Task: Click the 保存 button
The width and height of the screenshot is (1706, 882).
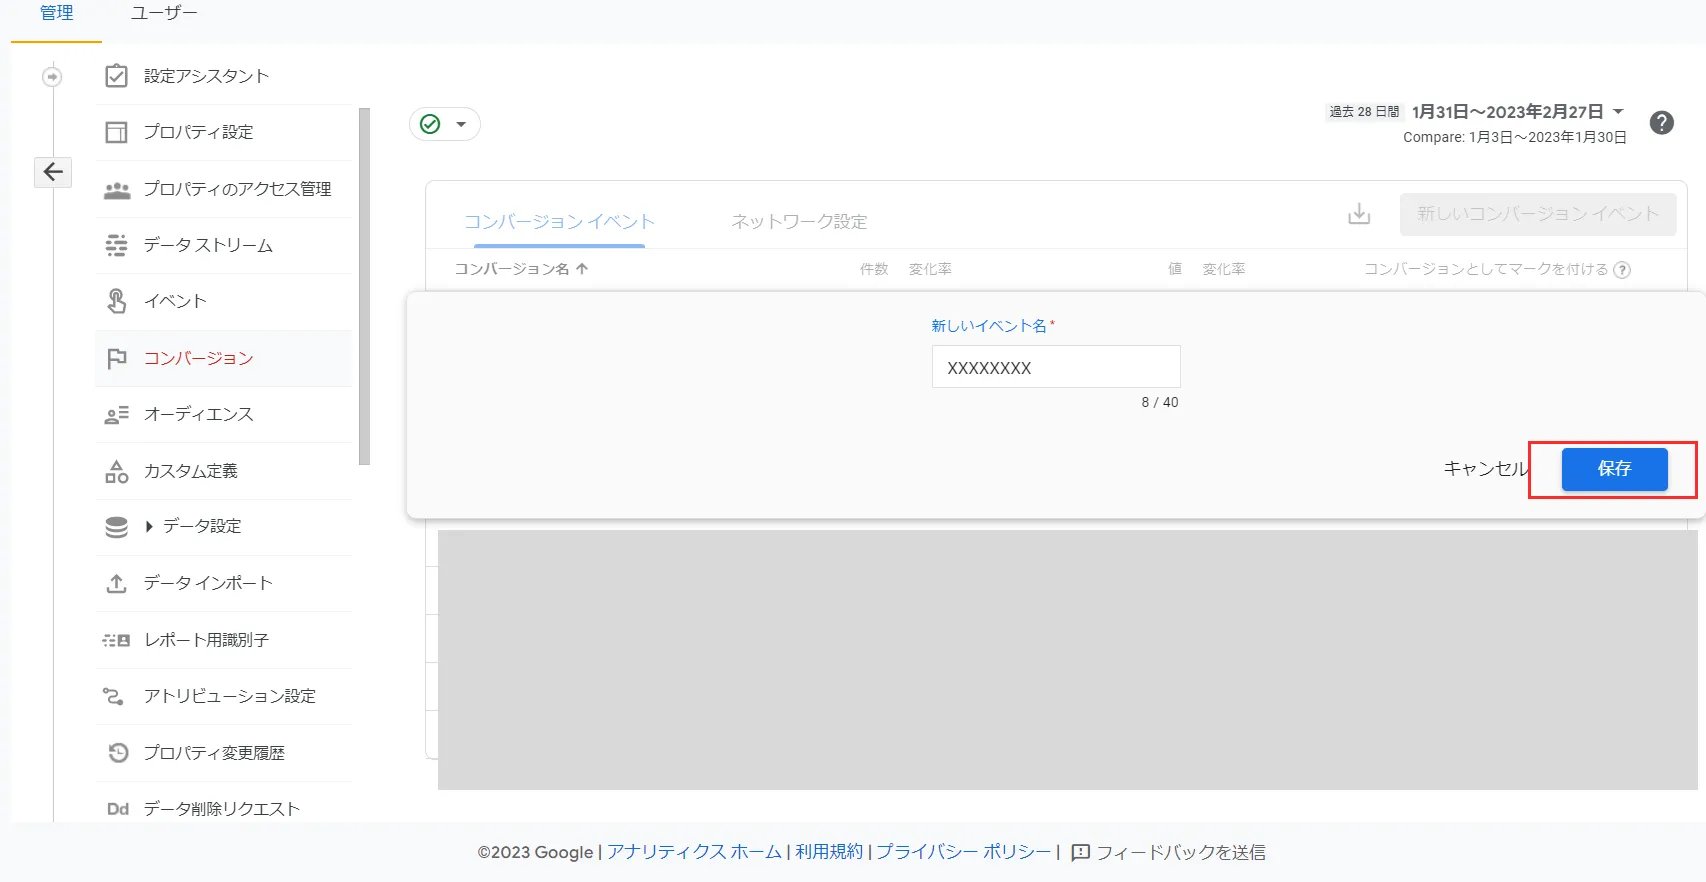Action: pyautogui.click(x=1614, y=469)
